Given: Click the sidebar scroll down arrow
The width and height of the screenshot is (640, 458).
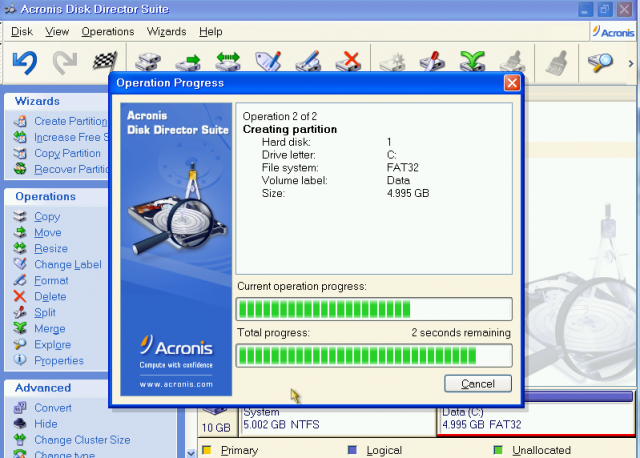Looking at the screenshot, I should tap(191, 453).
